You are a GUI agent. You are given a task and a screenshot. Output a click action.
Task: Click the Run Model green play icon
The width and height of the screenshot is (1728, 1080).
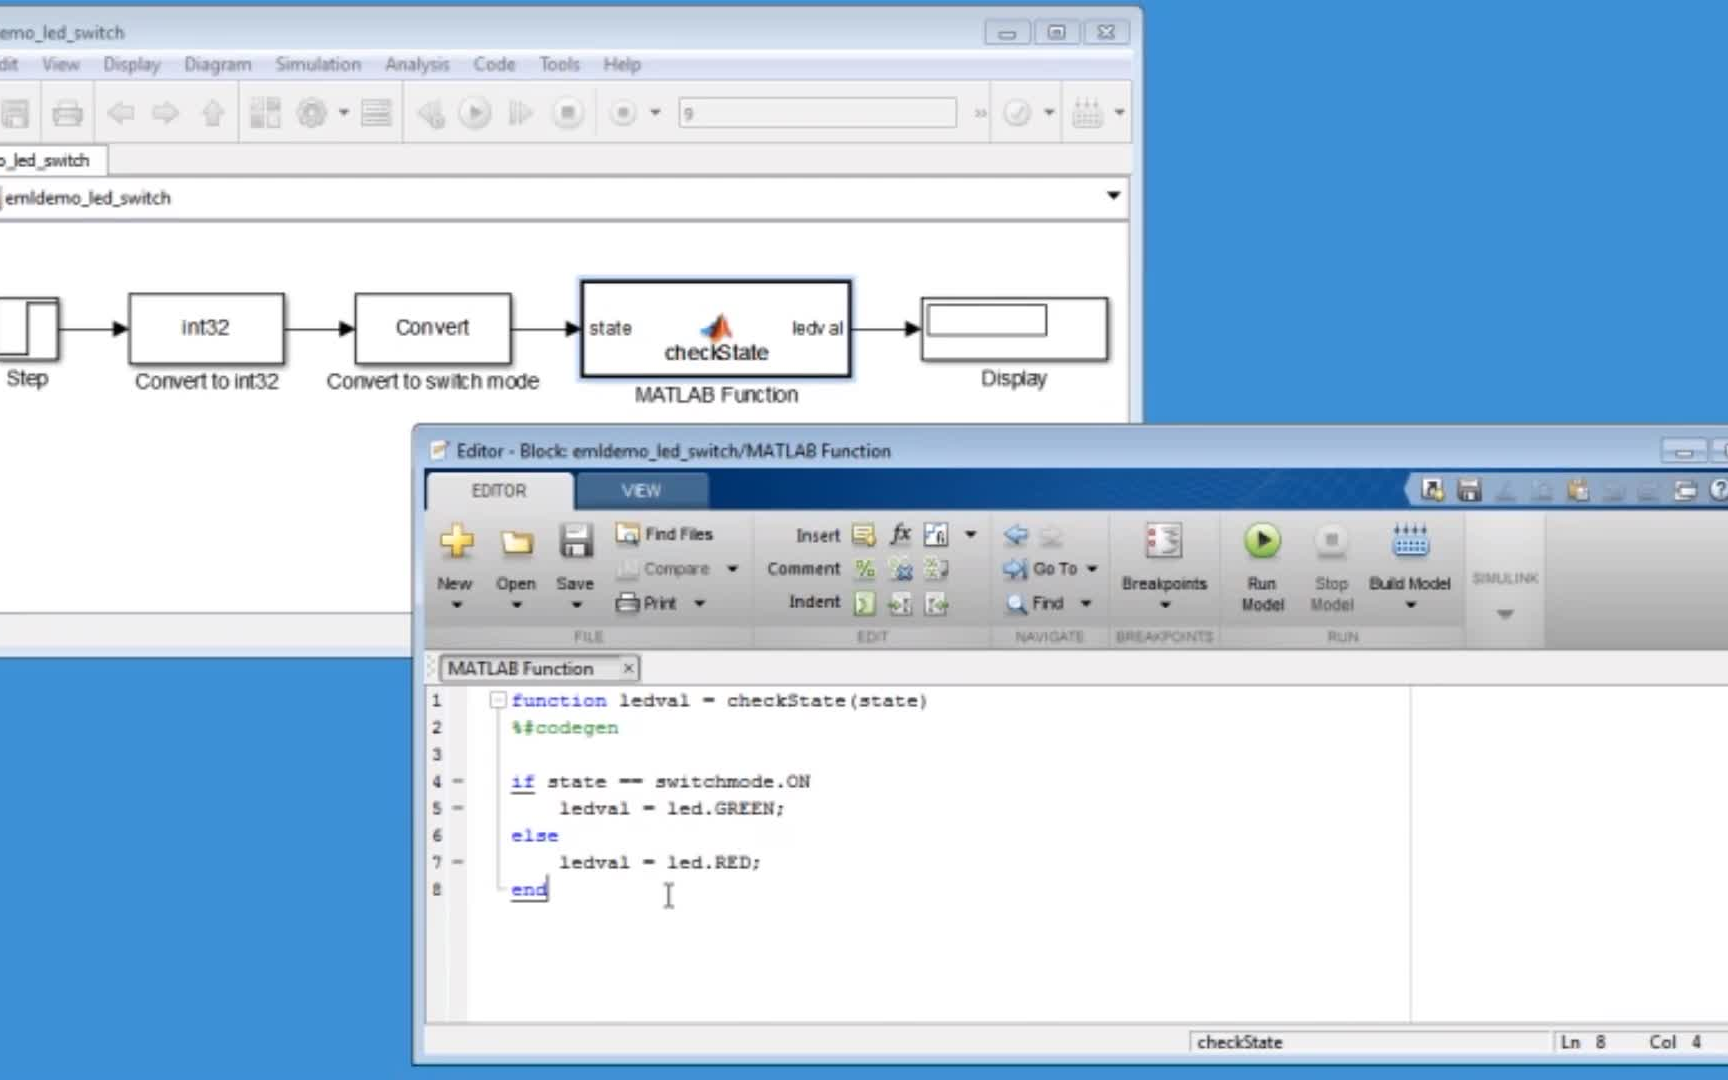tap(1262, 541)
